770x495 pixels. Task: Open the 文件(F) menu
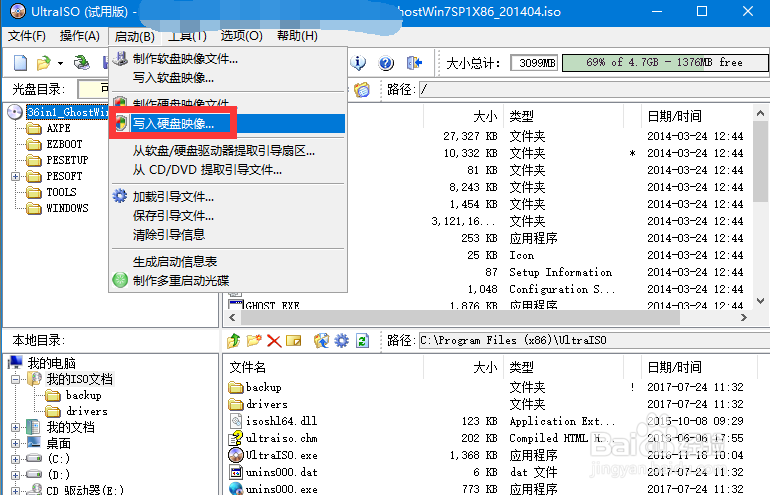(27, 36)
